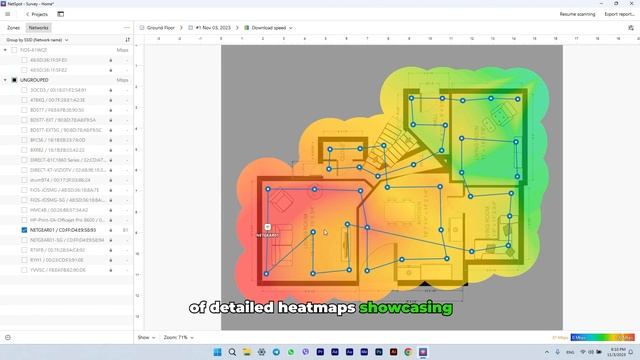Click the Download speed heatmap icon

(247, 28)
